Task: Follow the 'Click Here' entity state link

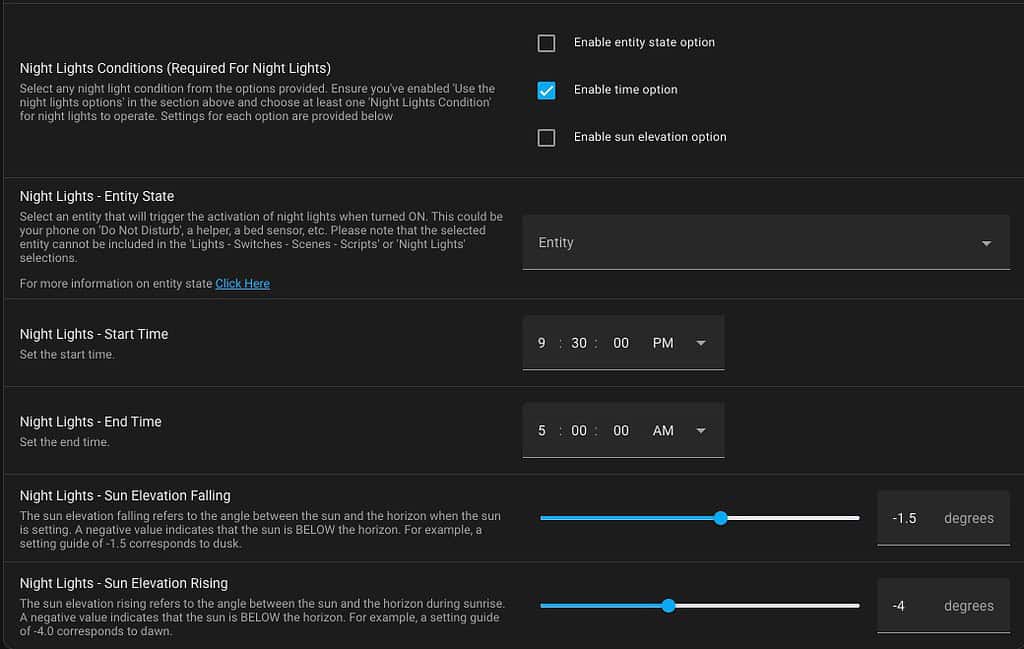Action: point(242,283)
